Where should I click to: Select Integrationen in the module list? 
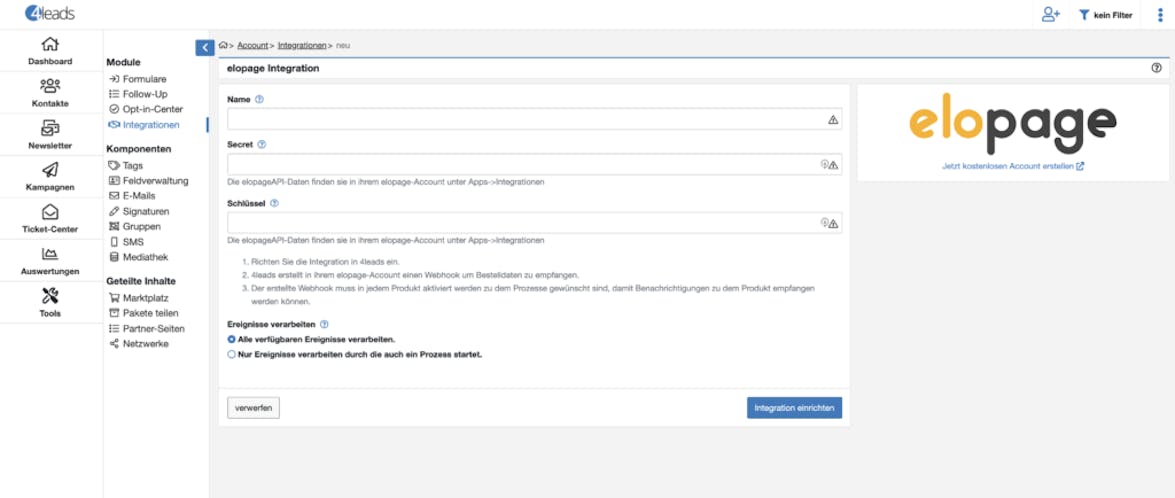144,124
